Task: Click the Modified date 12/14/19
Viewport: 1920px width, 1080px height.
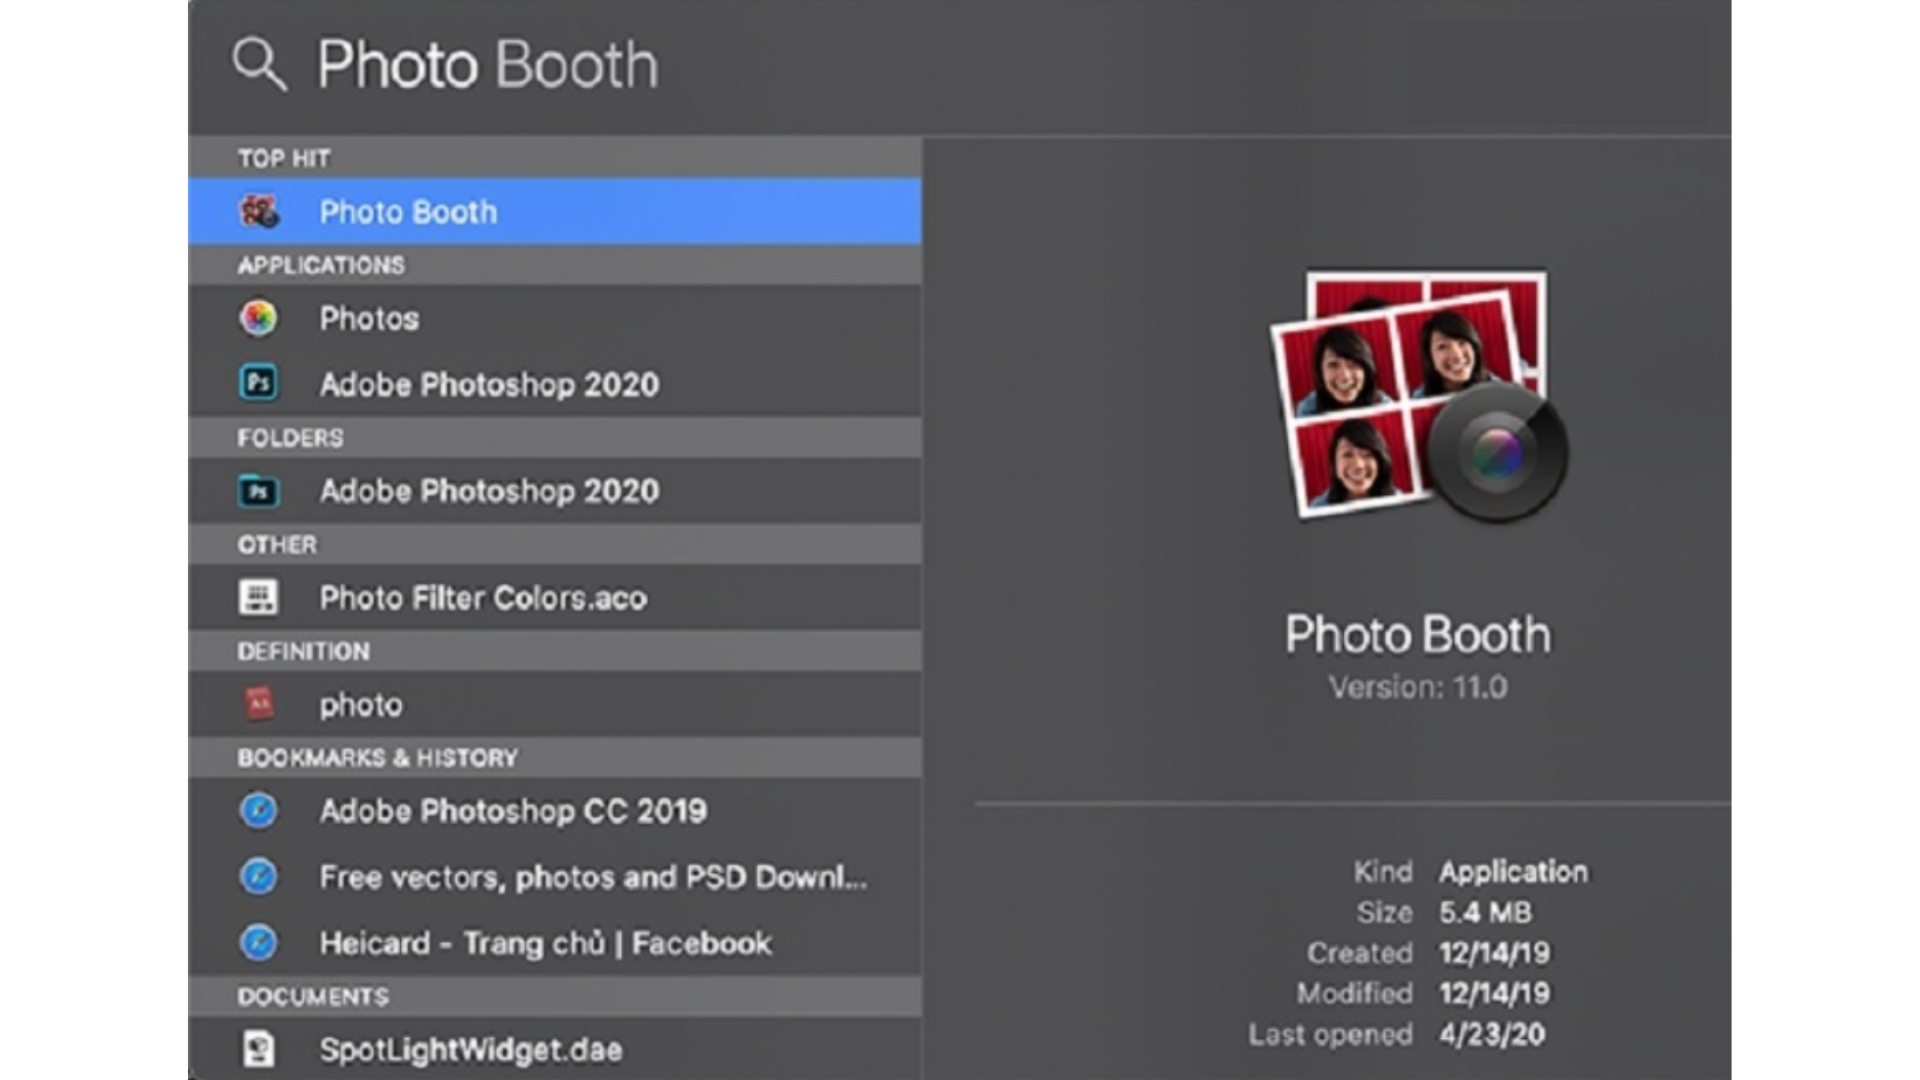Action: (x=1494, y=993)
